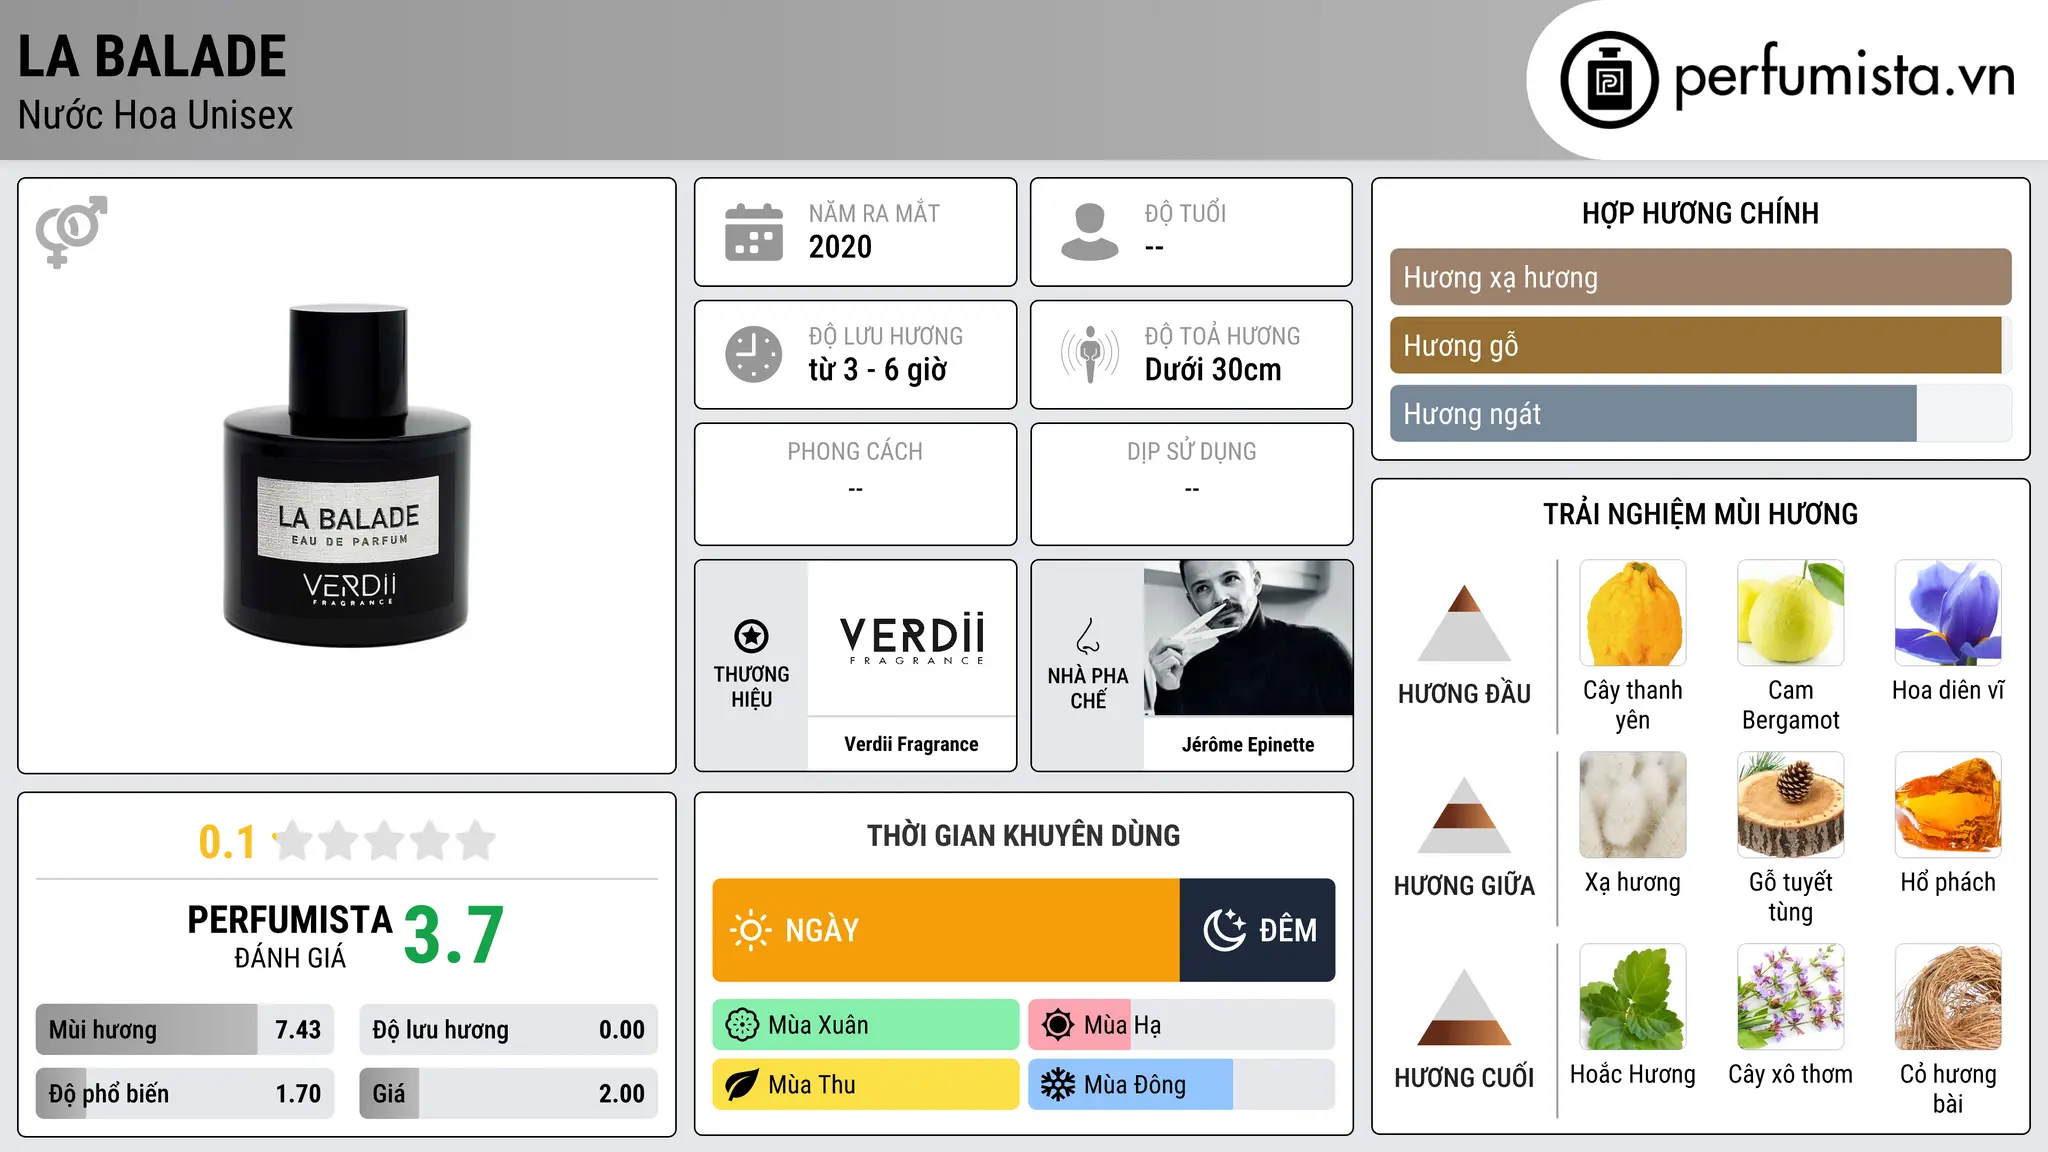Click the perfumista.vn site name
The image size is (2048, 1152).
1845,76
